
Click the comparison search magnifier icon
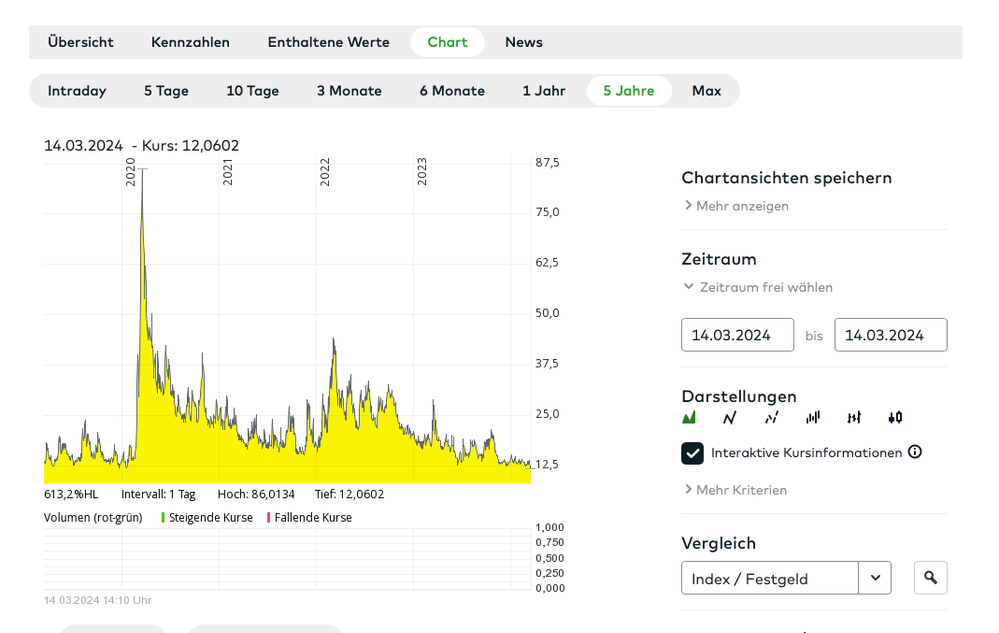coord(930,578)
